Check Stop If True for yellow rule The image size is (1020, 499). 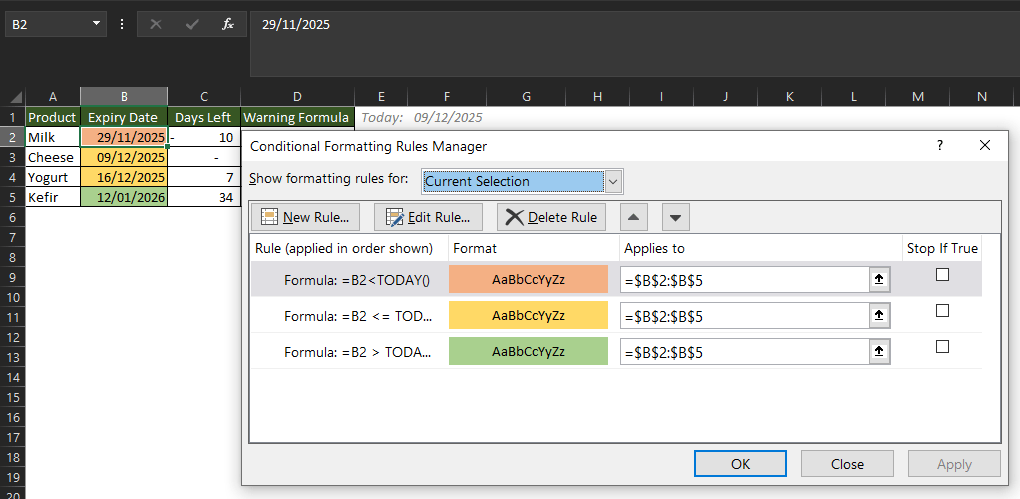pos(942,312)
